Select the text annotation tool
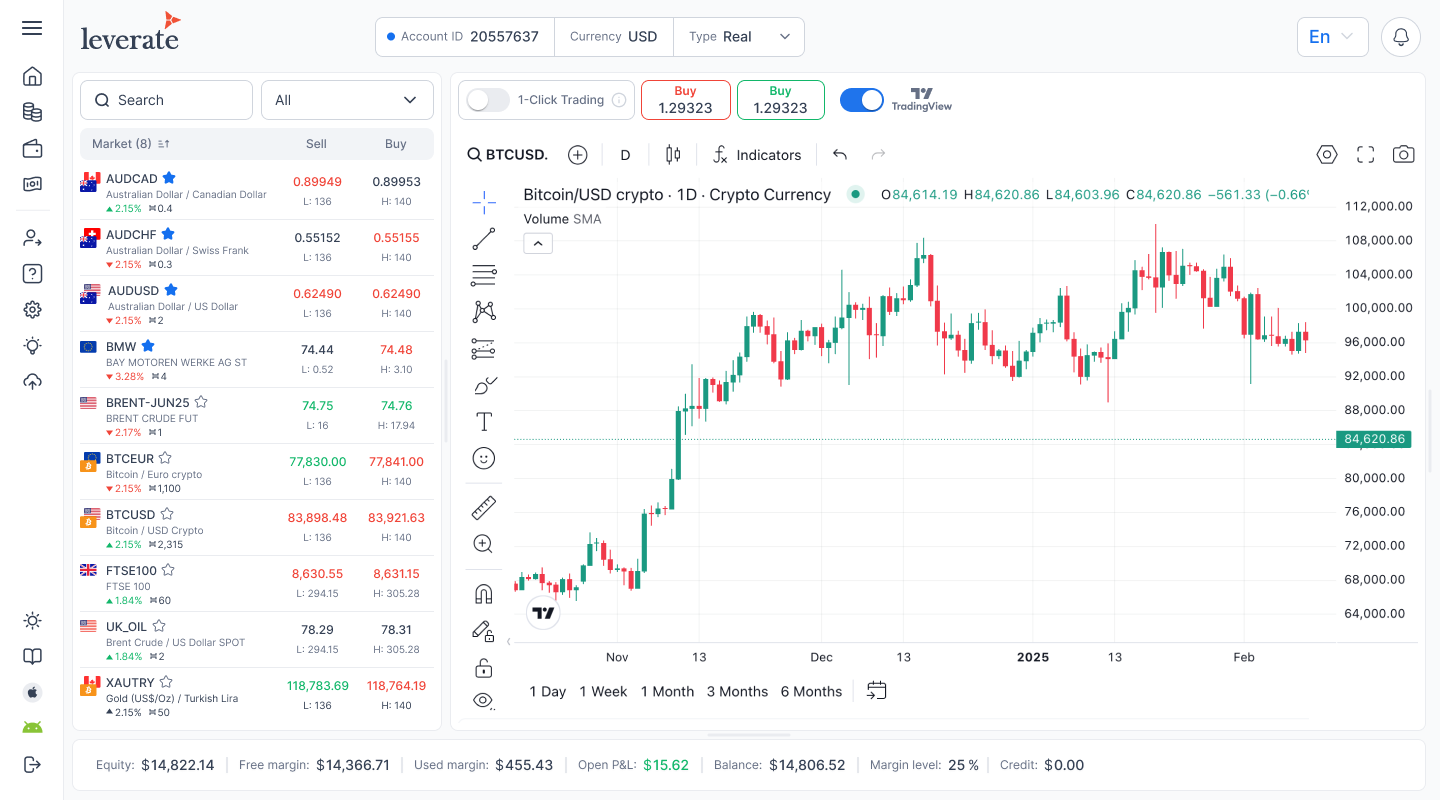The image size is (1440, 800). tap(484, 421)
